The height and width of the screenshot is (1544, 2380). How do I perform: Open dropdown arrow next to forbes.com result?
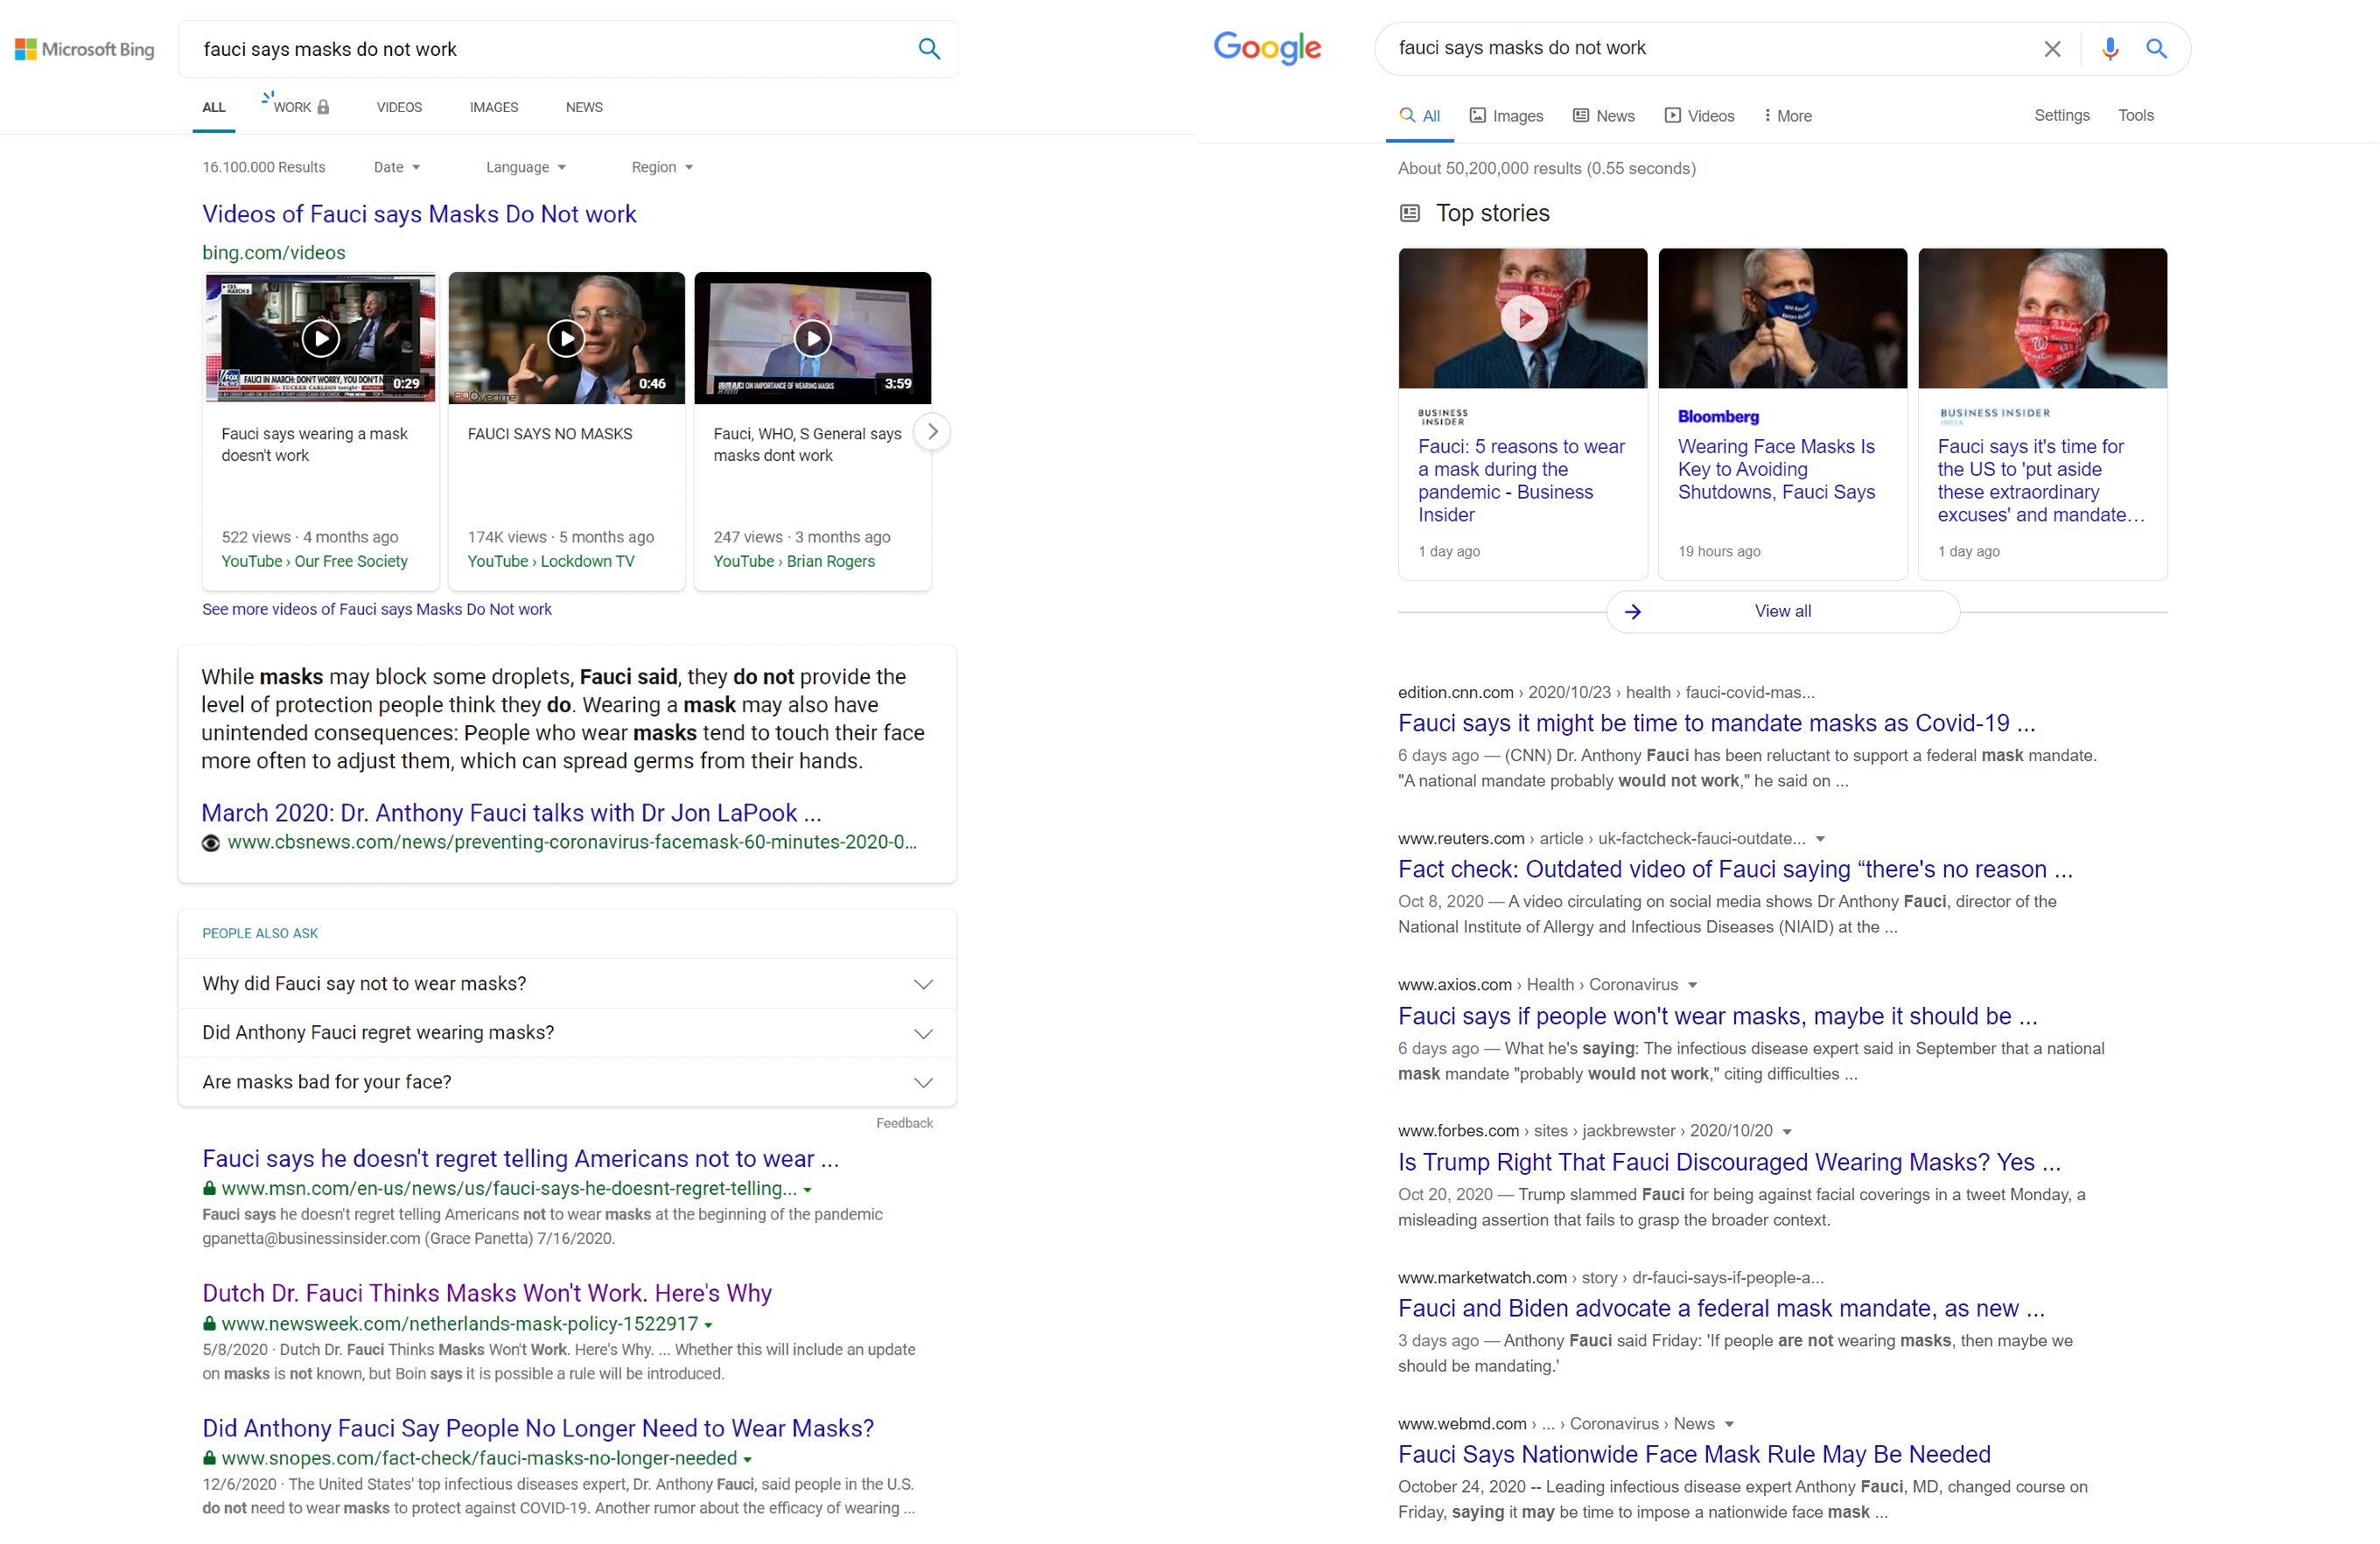pyautogui.click(x=1787, y=1131)
